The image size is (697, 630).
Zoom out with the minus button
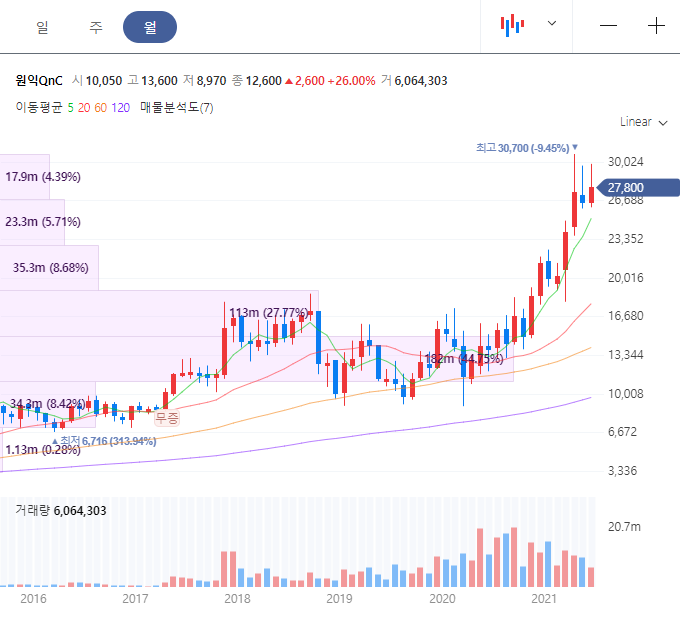[x=608, y=25]
